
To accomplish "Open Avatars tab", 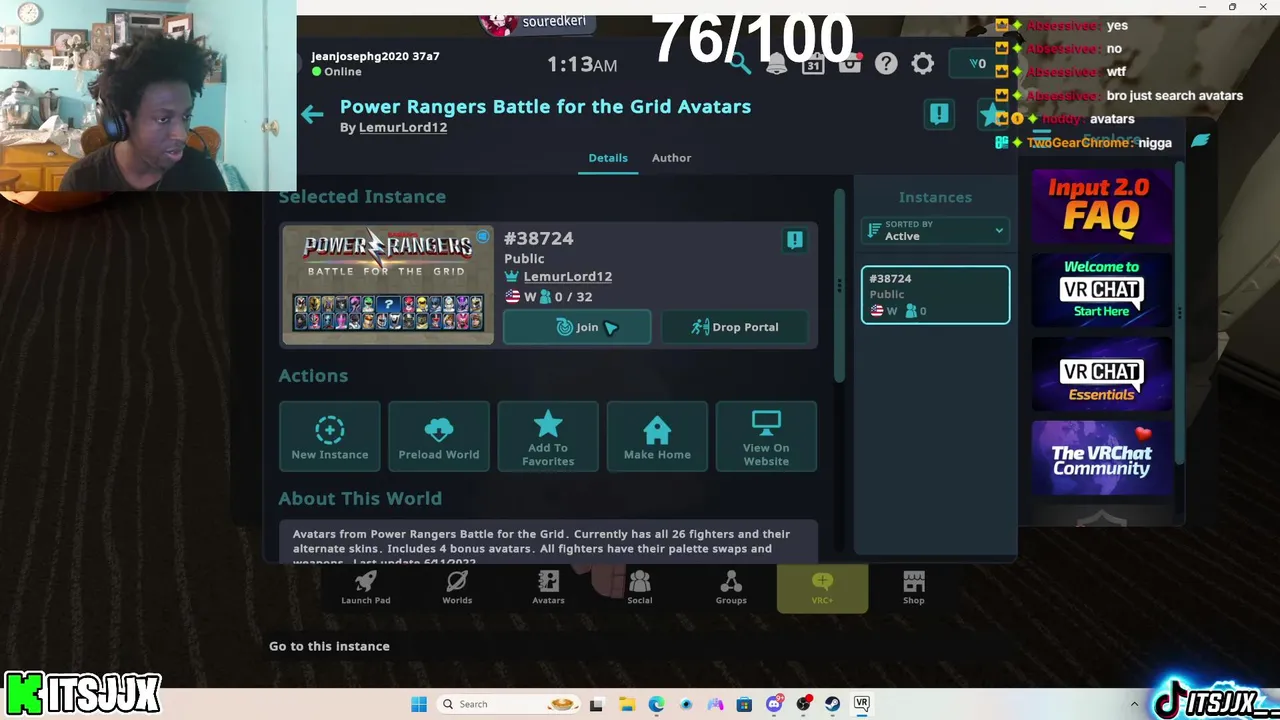I will tap(548, 588).
